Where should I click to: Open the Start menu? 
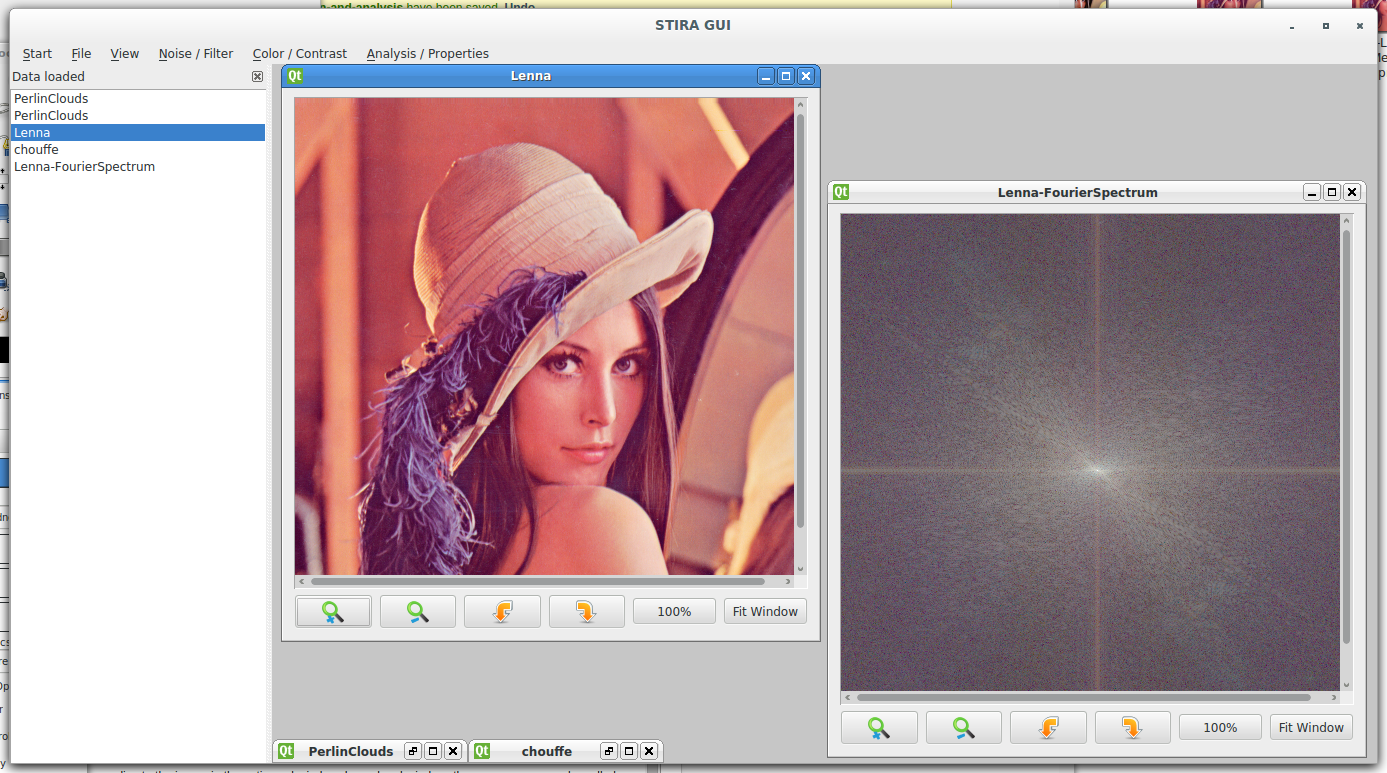click(37, 54)
